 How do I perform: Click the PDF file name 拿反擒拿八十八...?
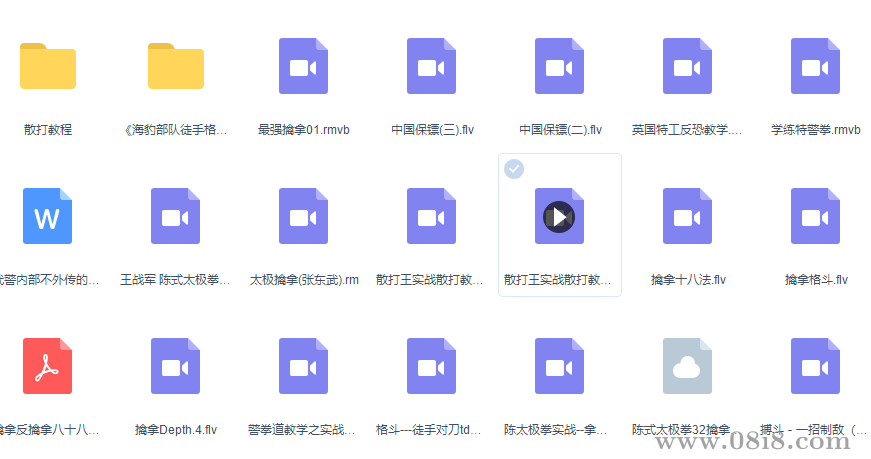(x=49, y=430)
